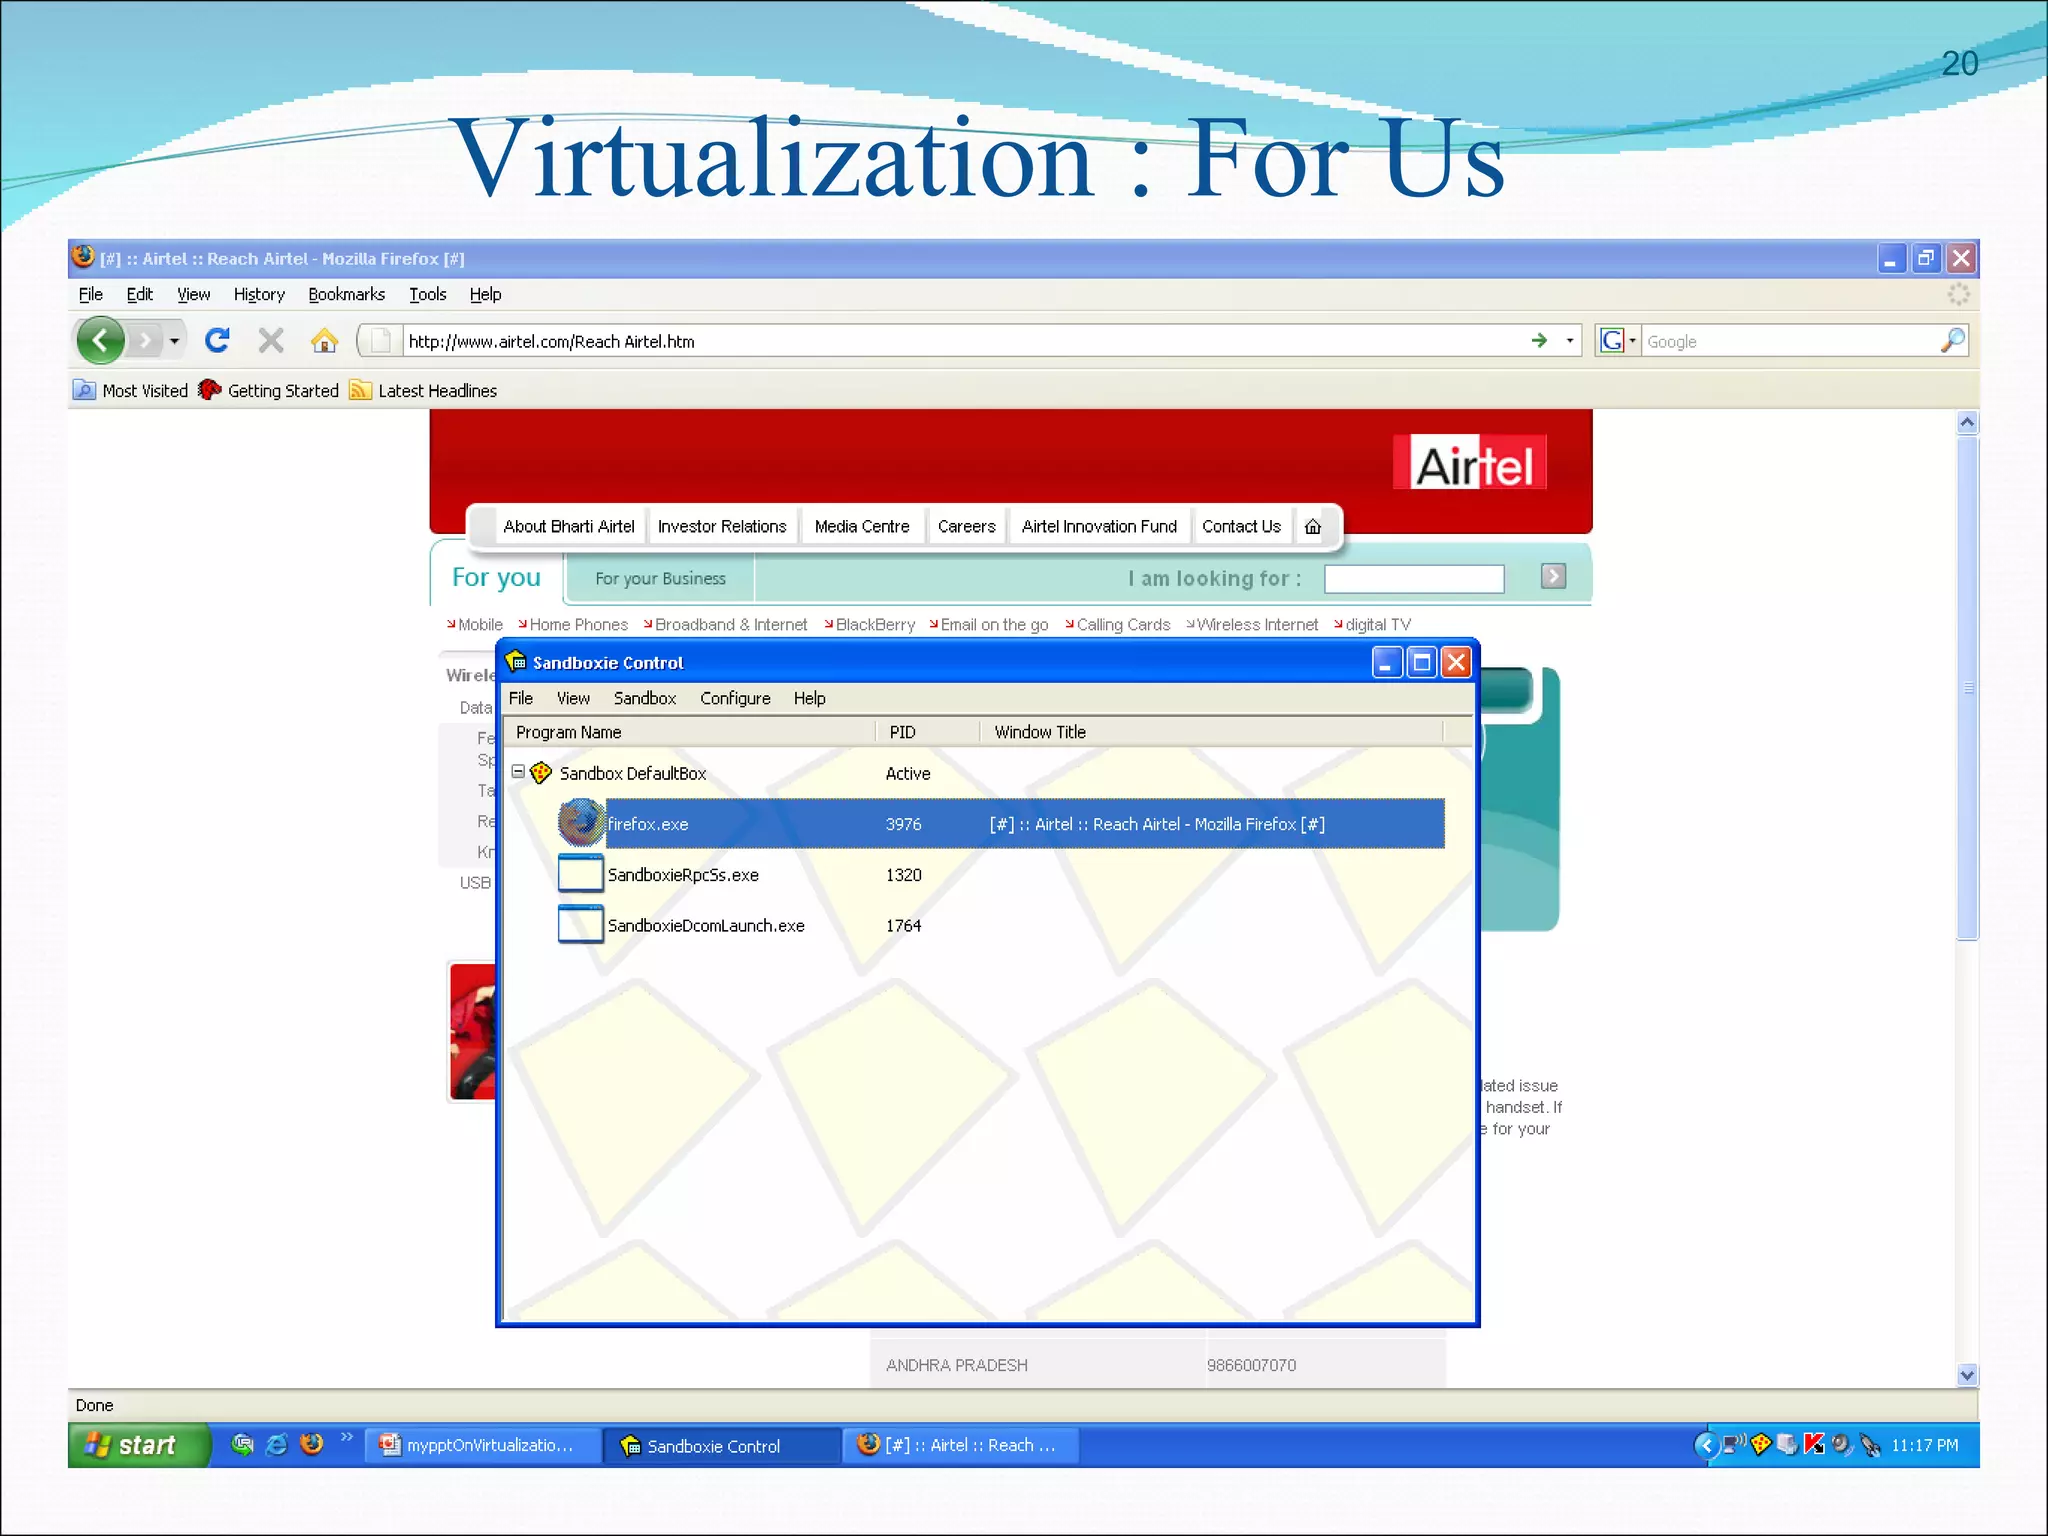
Task: Click Kaspersky tray icon
Action: tap(1814, 1444)
